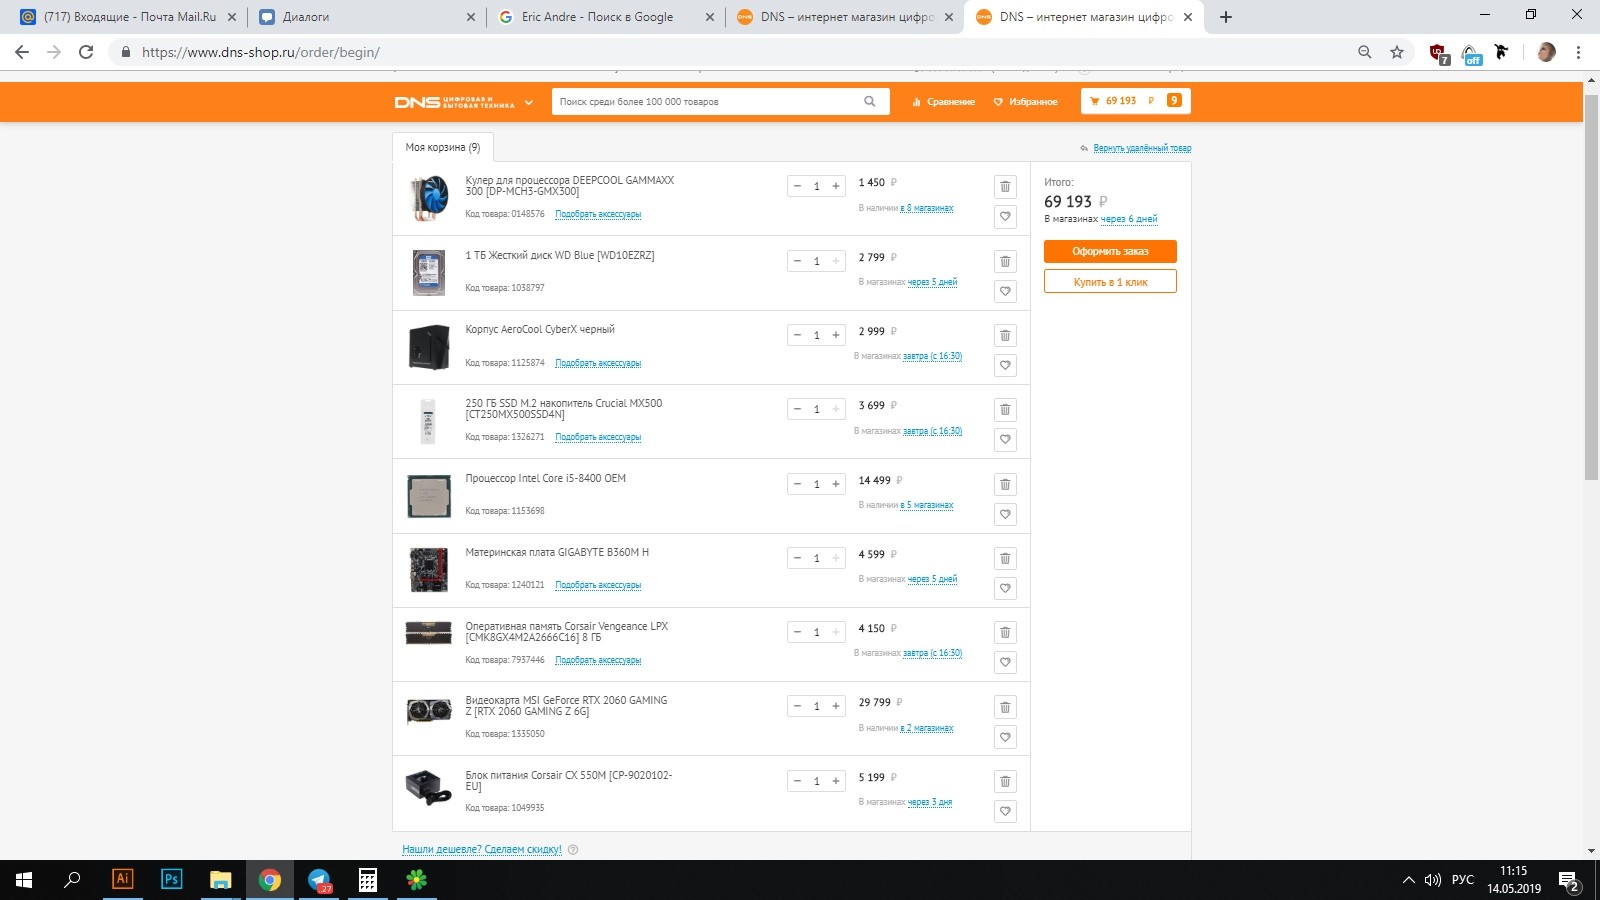Click Вернуть удалённый товар link
This screenshot has width=1600, height=900.
tap(1142, 148)
